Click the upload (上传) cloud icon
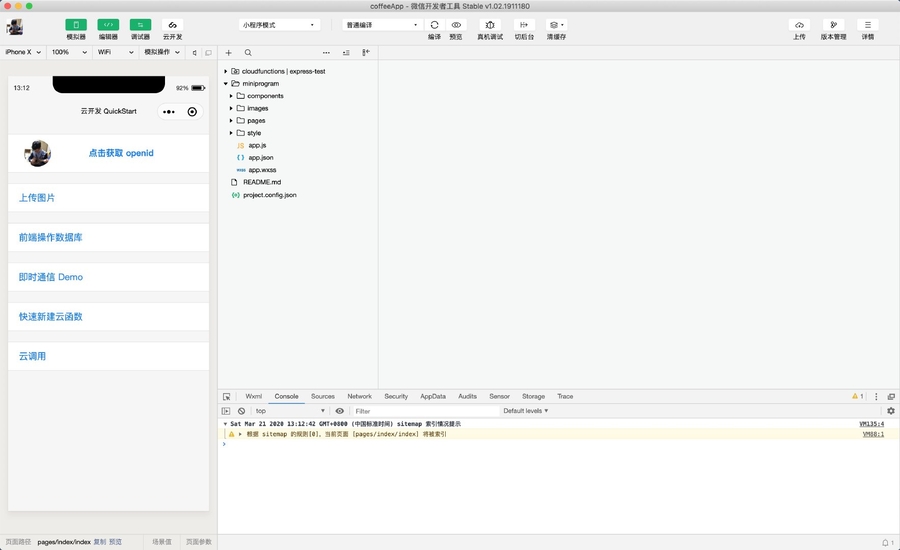Screen dimensions: 900x550 pyautogui.click(x=799, y=25)
